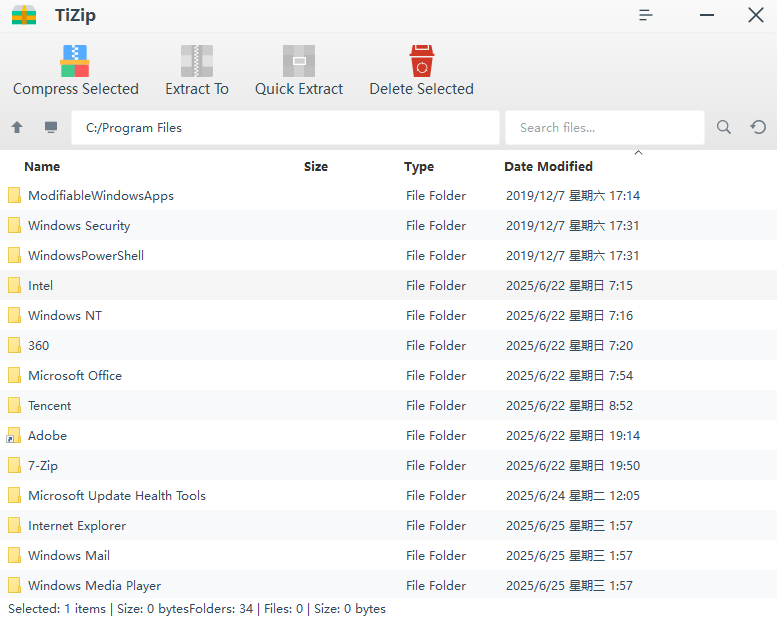The width and height of the screenshot is (777, 617).
Task: Click the Windows Mail name text
Action: [x=69, y=555]
